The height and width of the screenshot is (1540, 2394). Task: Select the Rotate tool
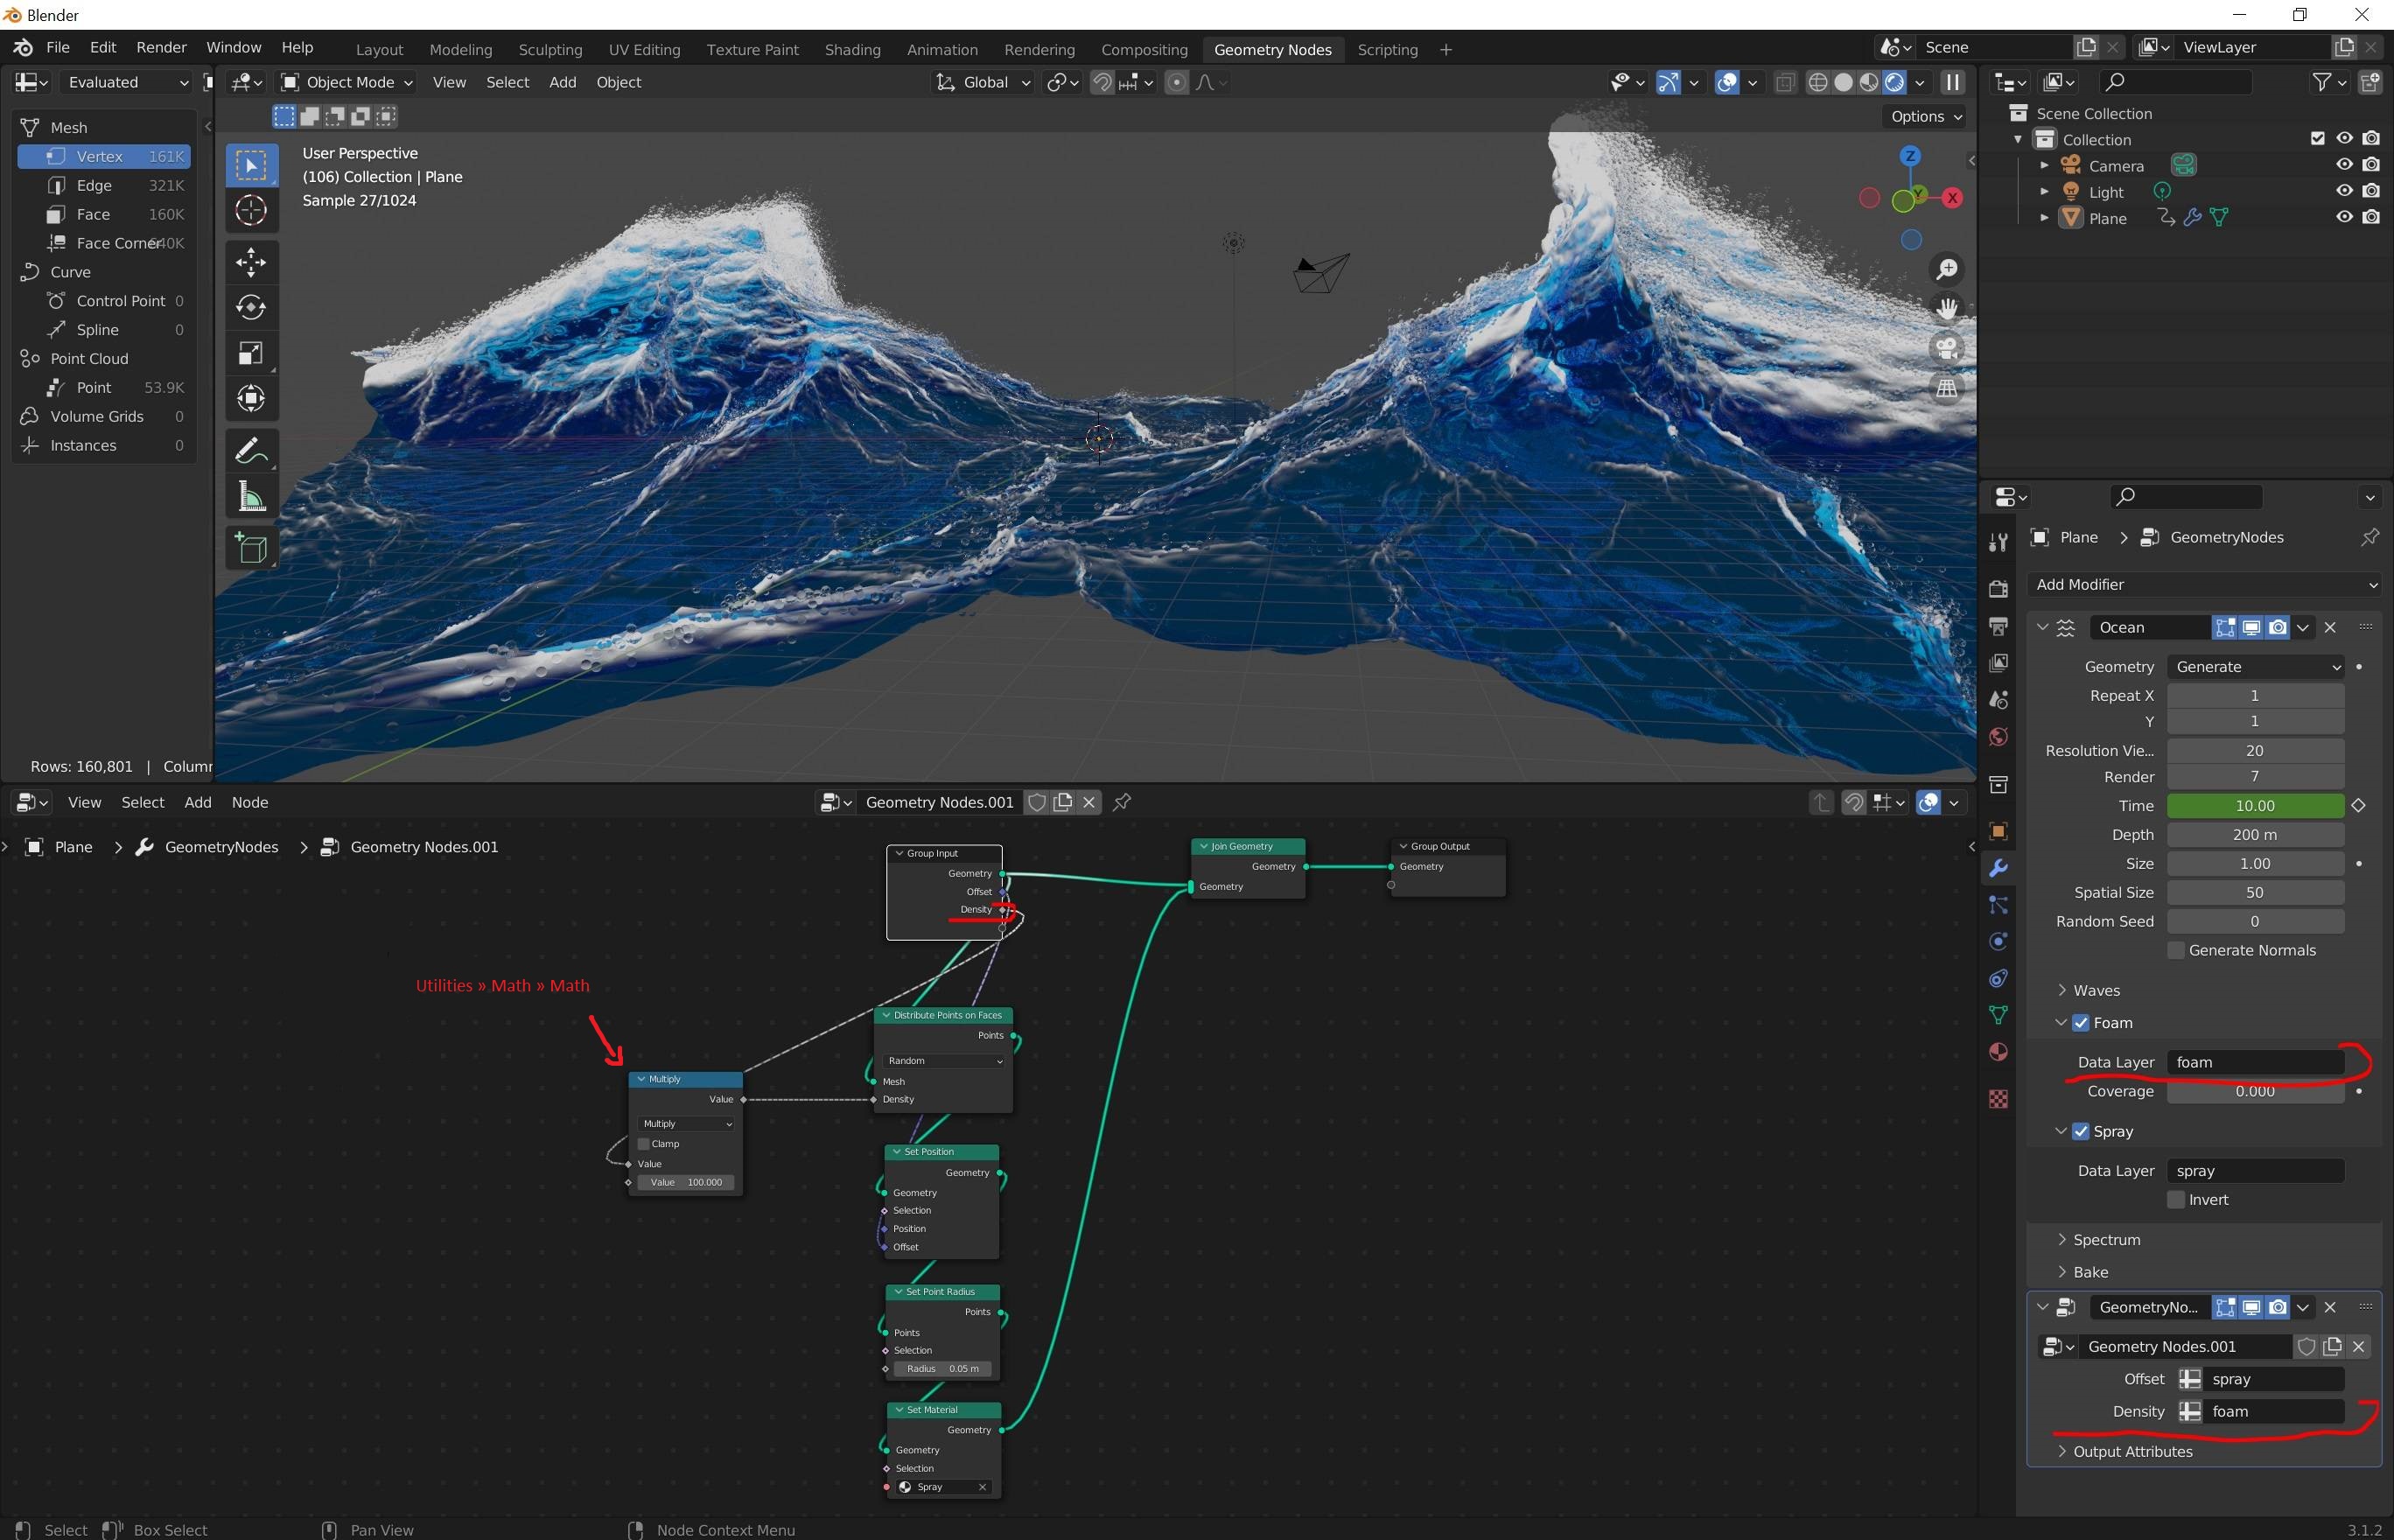pos(251,308)
